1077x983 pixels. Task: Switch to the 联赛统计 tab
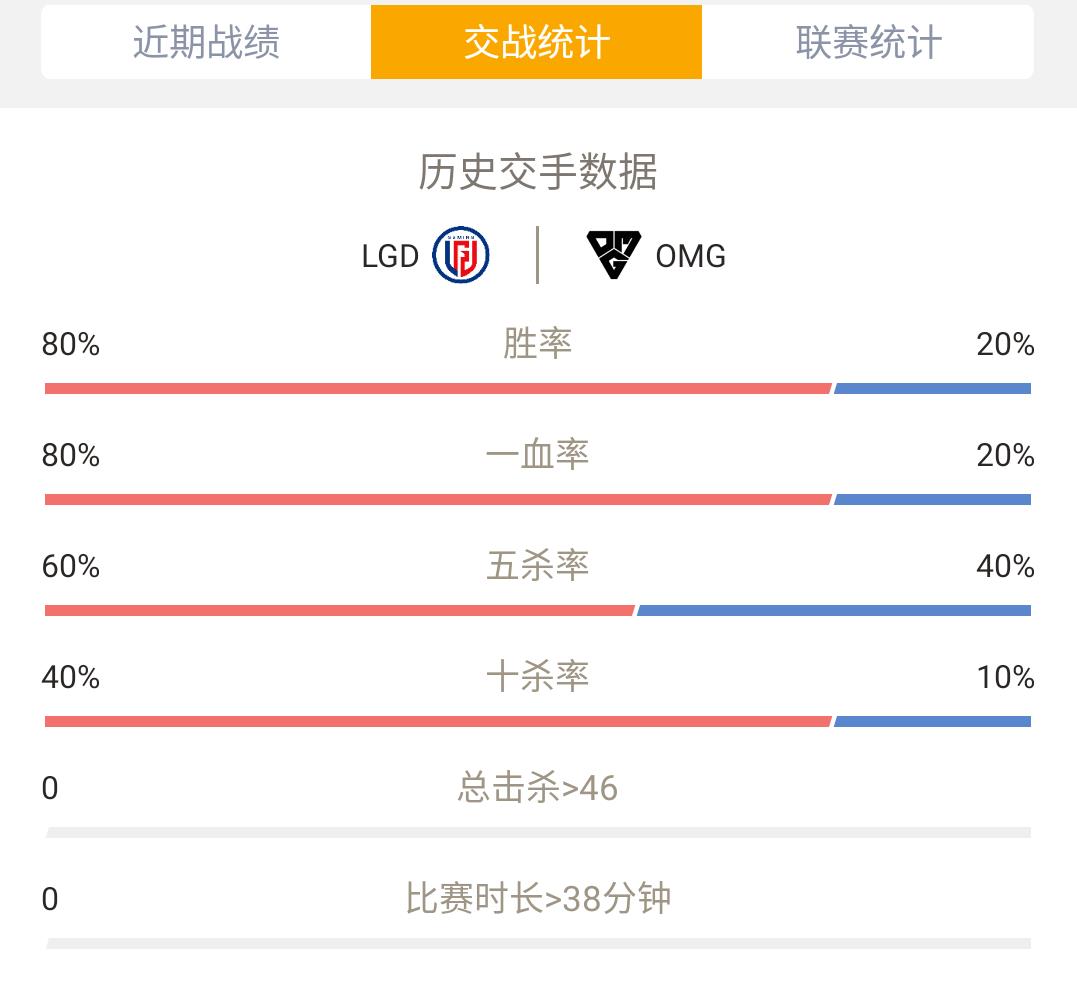pos(868,42)
